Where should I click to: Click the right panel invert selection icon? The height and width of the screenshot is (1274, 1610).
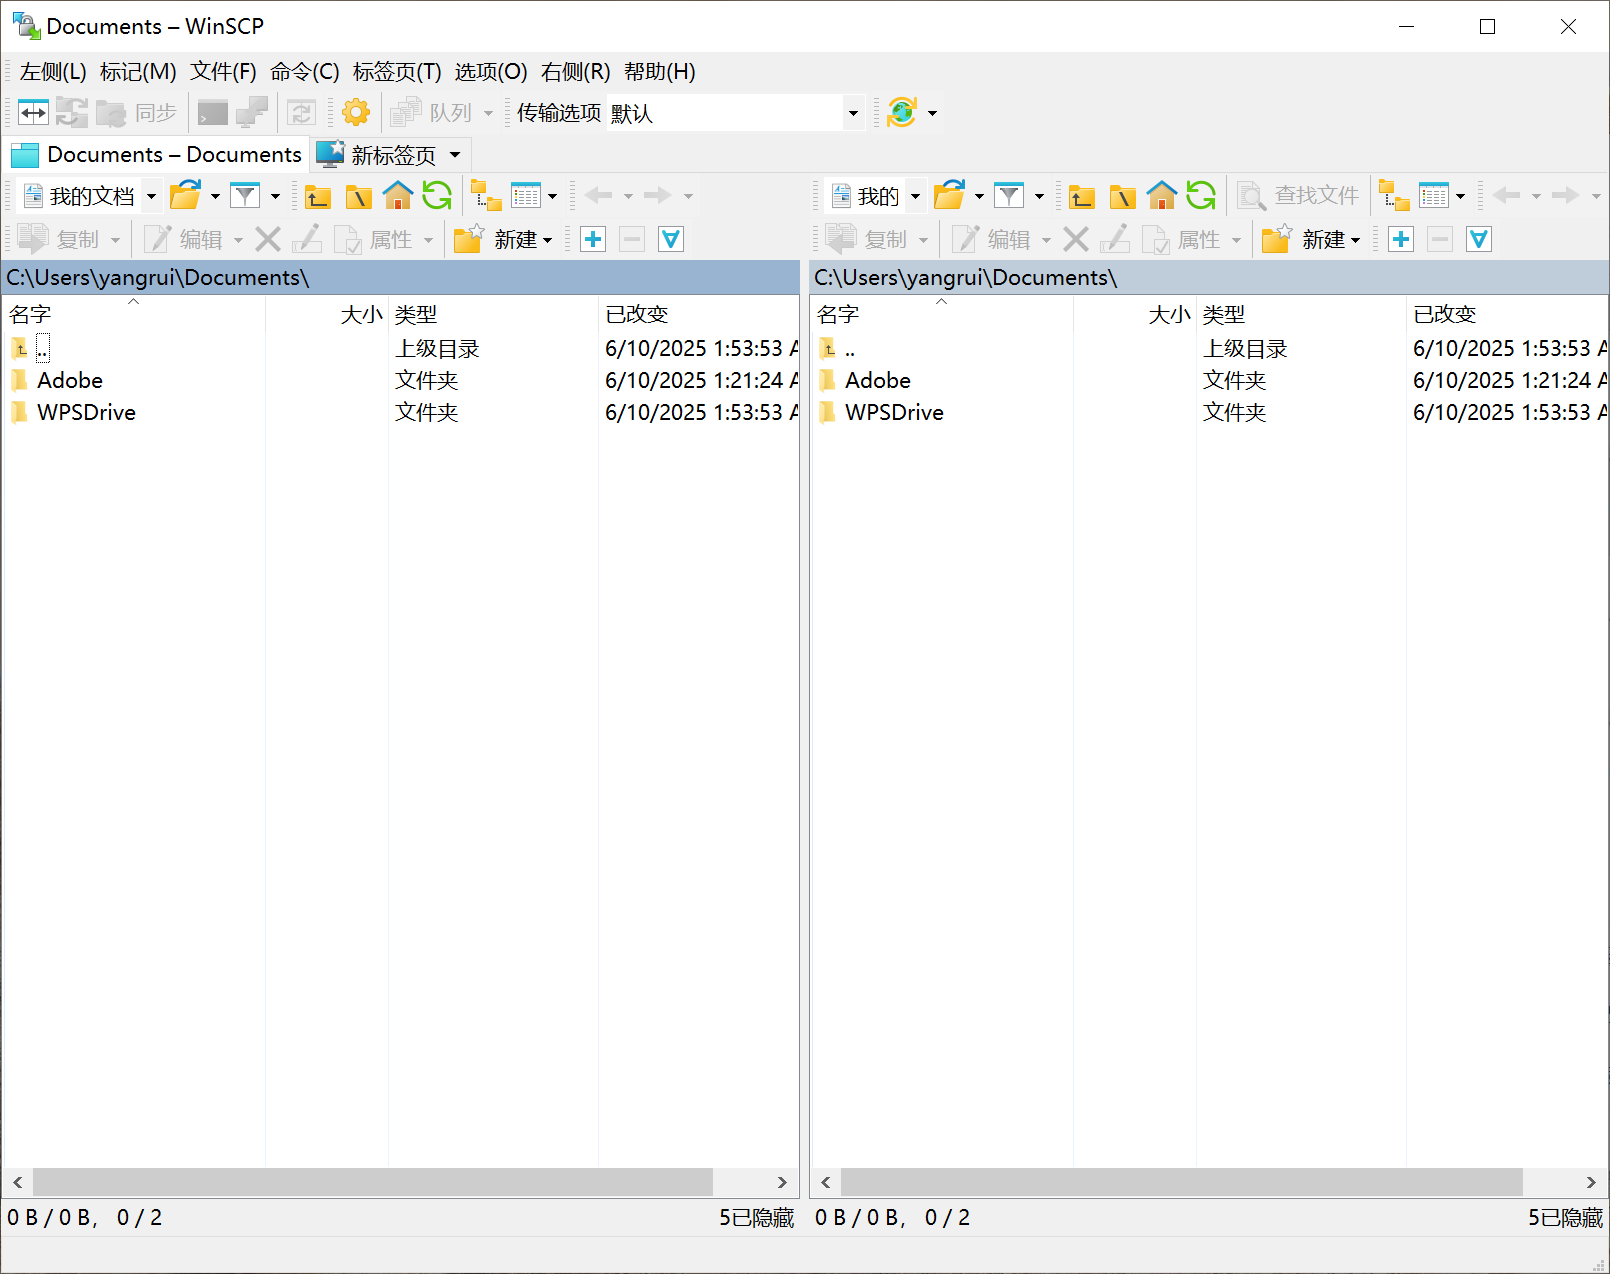click(1479, 240)
